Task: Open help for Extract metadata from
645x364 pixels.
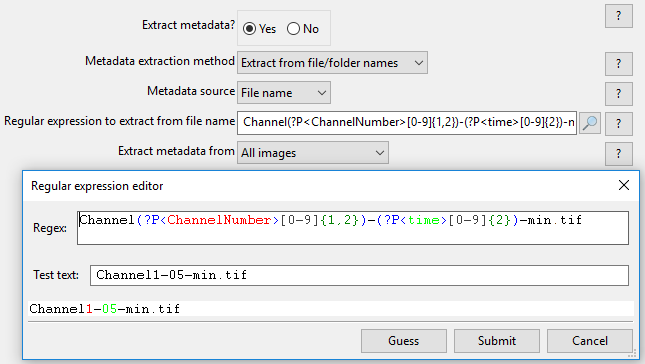Action: point(619,154)
